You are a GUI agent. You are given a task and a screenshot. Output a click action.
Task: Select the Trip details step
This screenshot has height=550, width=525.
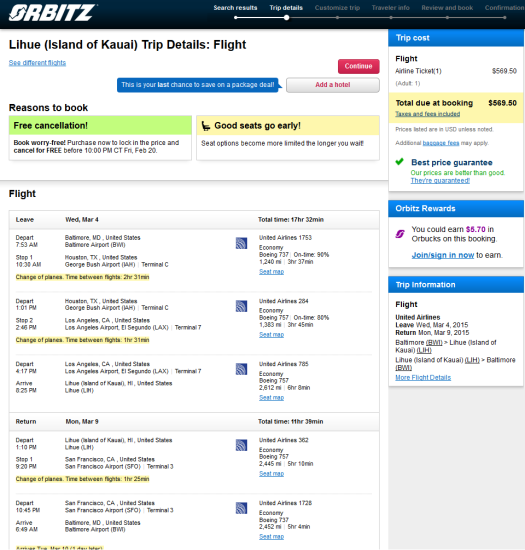pyautogui.click(x=286, y=8)
